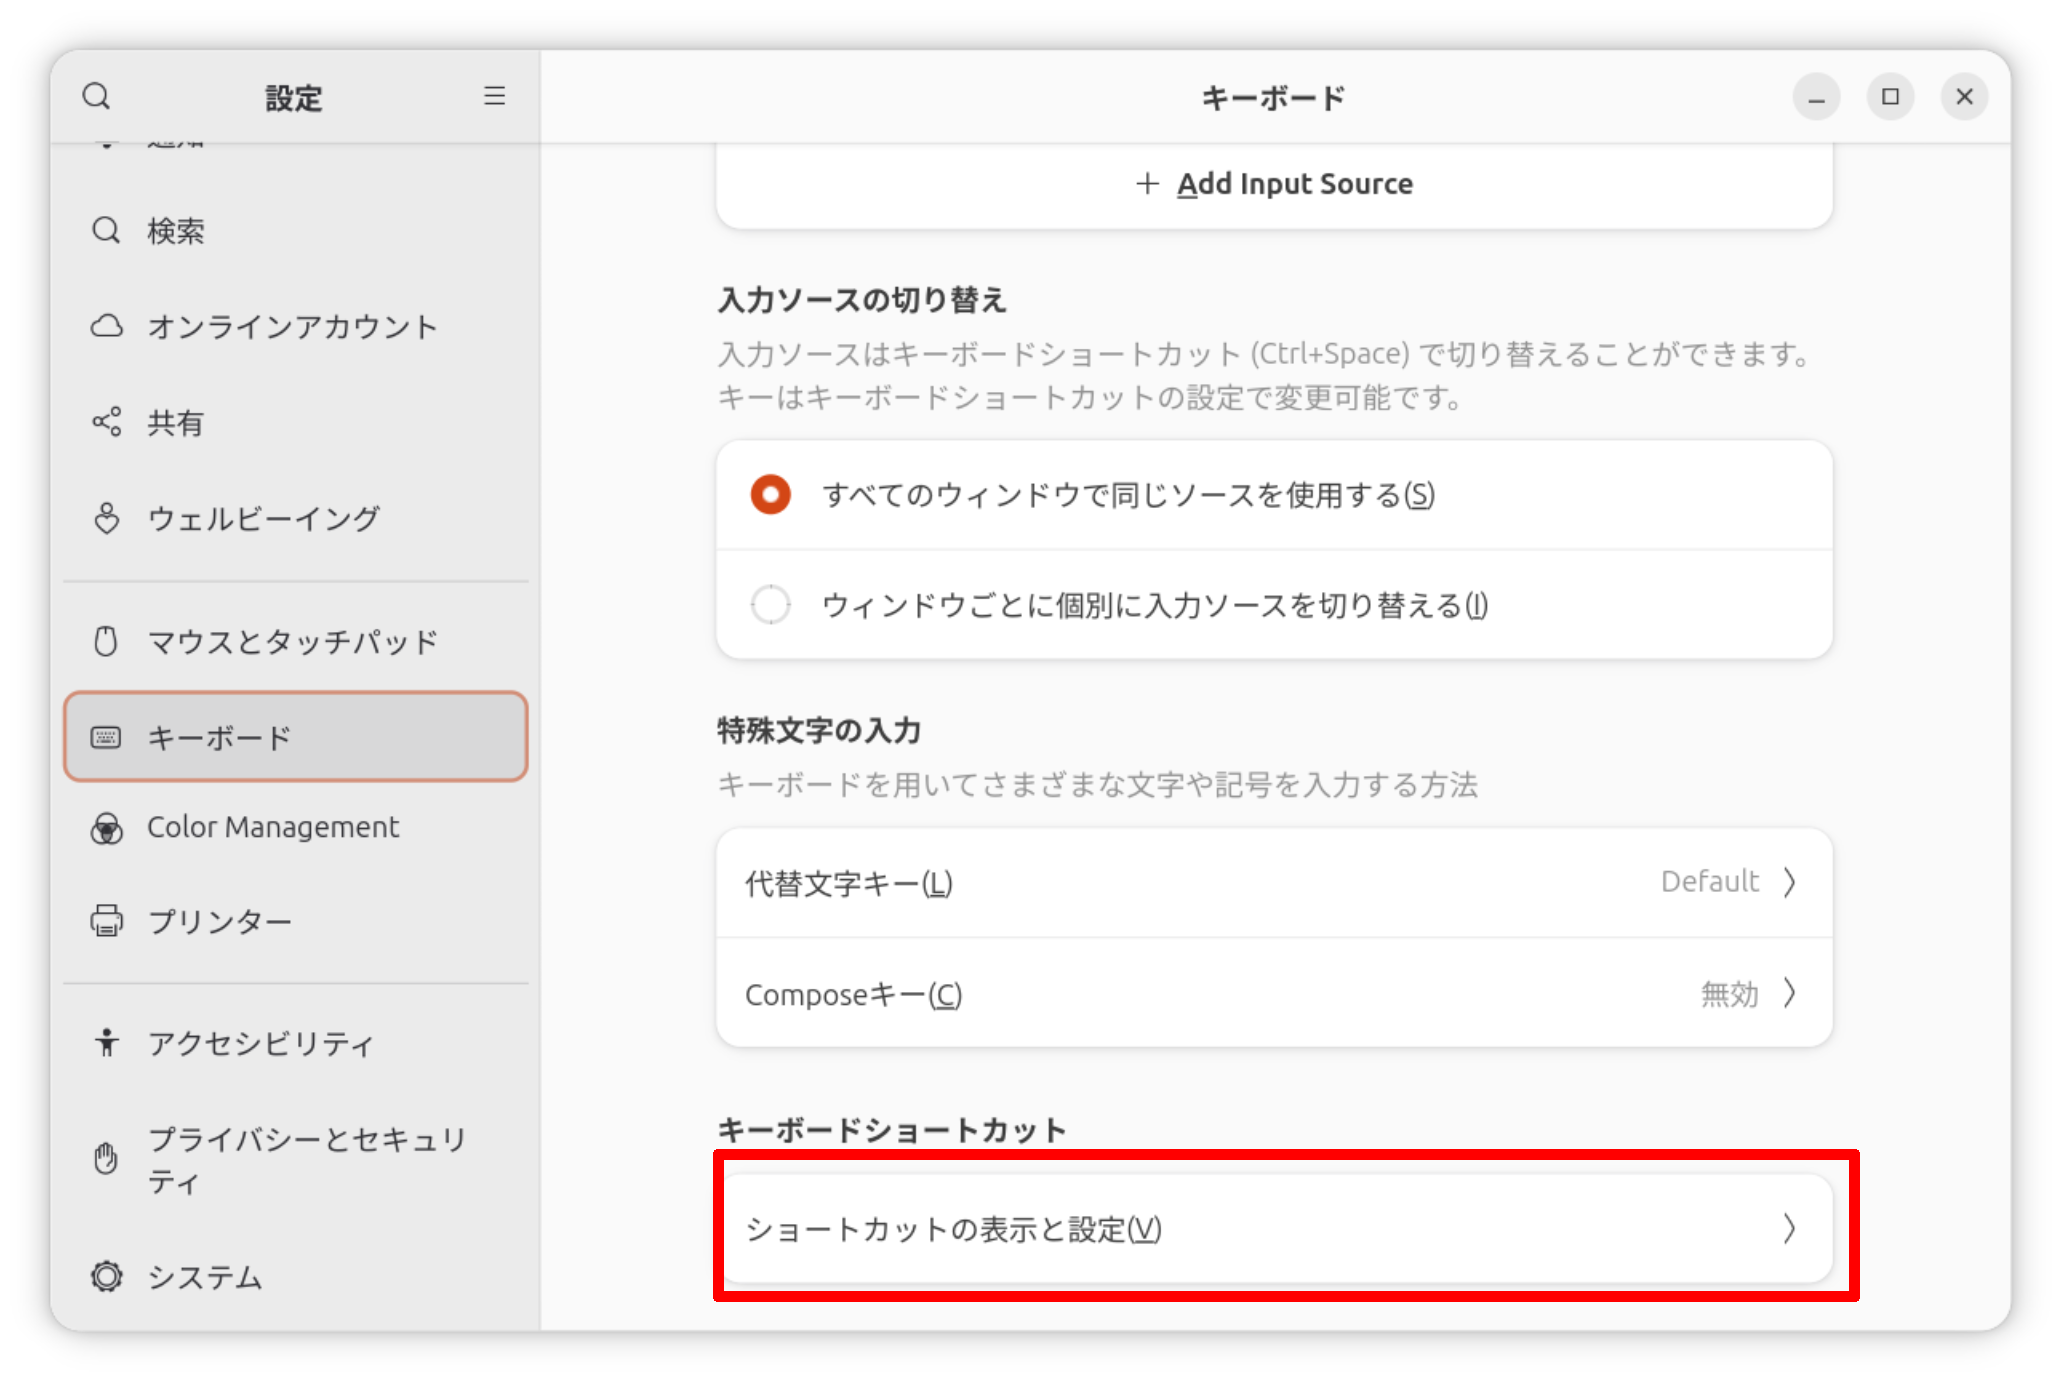2060x1380 pixels.
Task: Expand the Composeキー 無効 chevron
Action: coord(1790,993)
